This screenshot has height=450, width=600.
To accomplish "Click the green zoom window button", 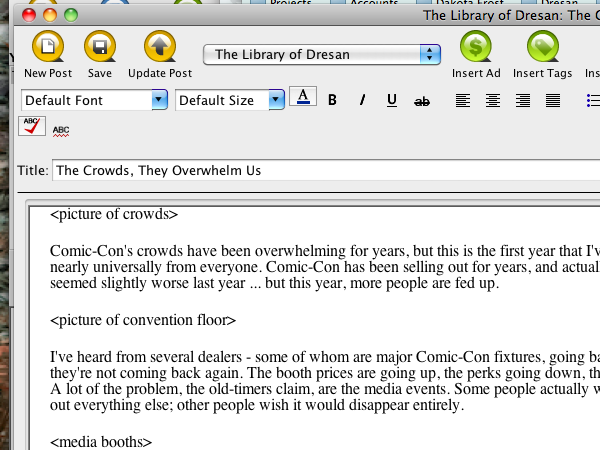I will point(71,15).
